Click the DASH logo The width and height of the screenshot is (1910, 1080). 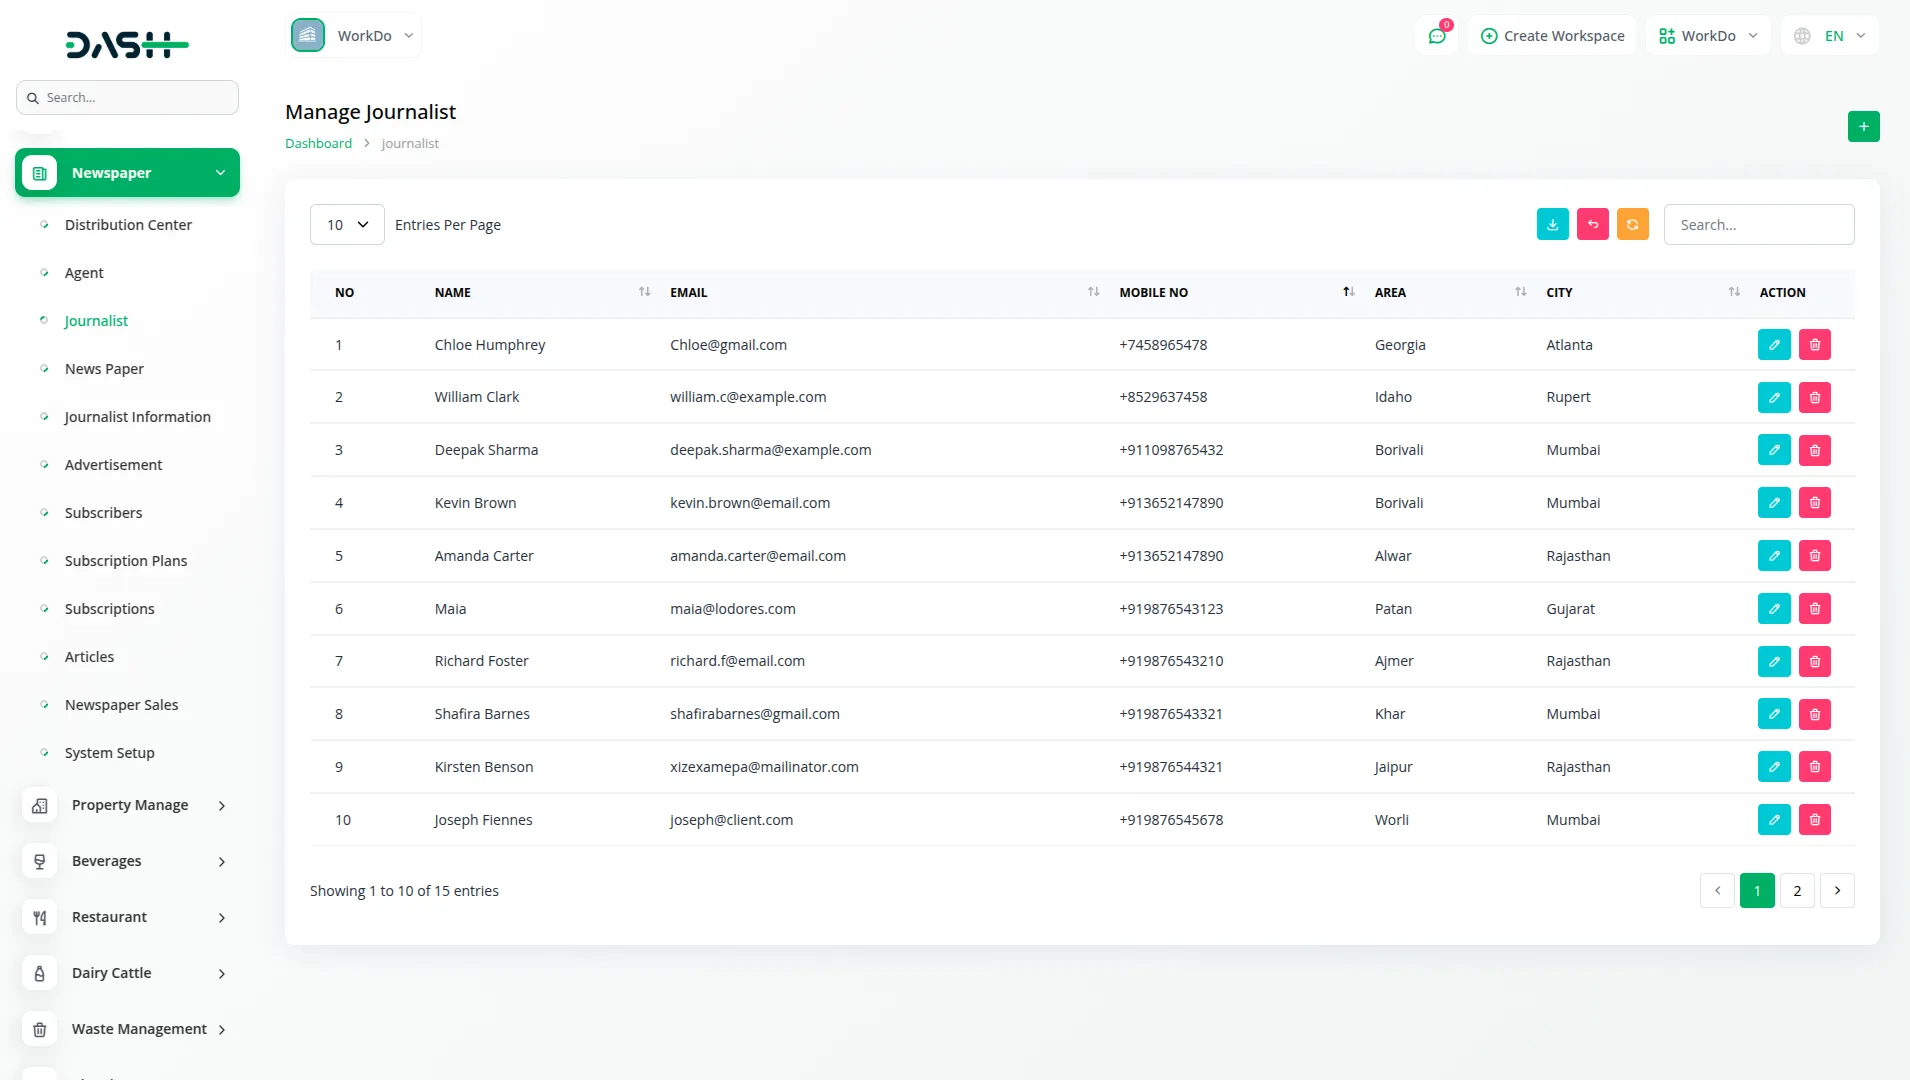[x=126, y=44]
